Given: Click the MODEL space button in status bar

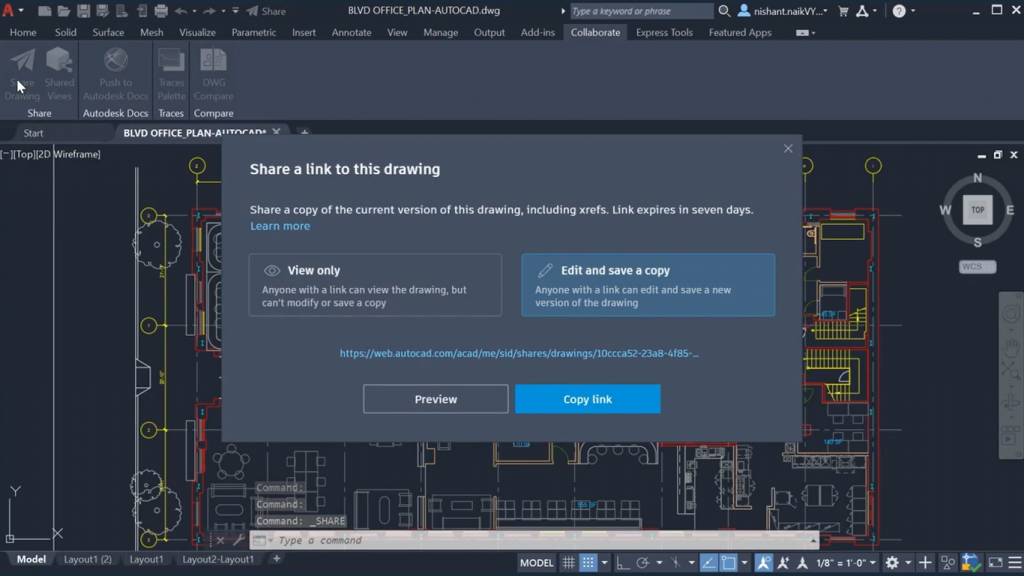Looking at the screenshot, I should tap(537, 563).
